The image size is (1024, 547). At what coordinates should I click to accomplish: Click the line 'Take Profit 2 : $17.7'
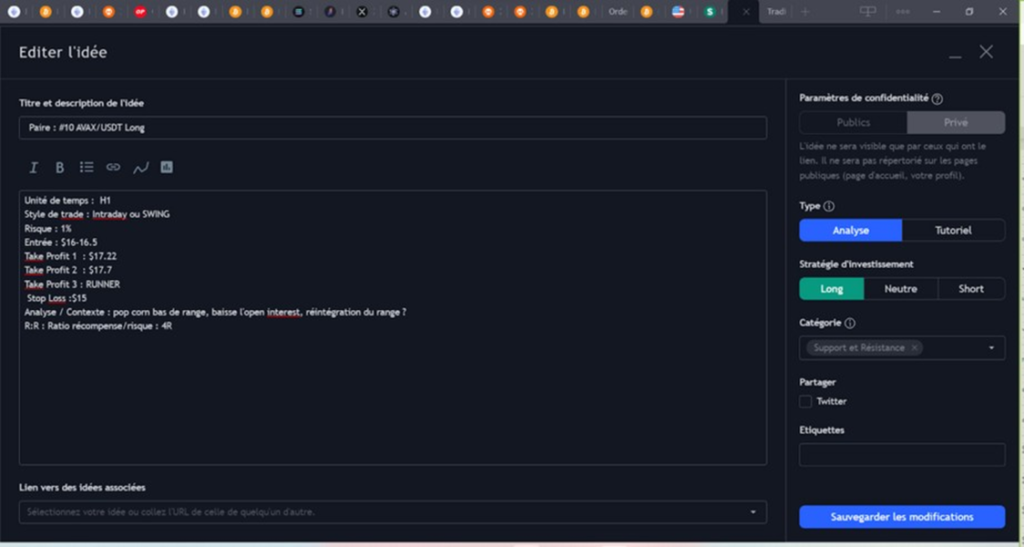[x=69, y=270]
